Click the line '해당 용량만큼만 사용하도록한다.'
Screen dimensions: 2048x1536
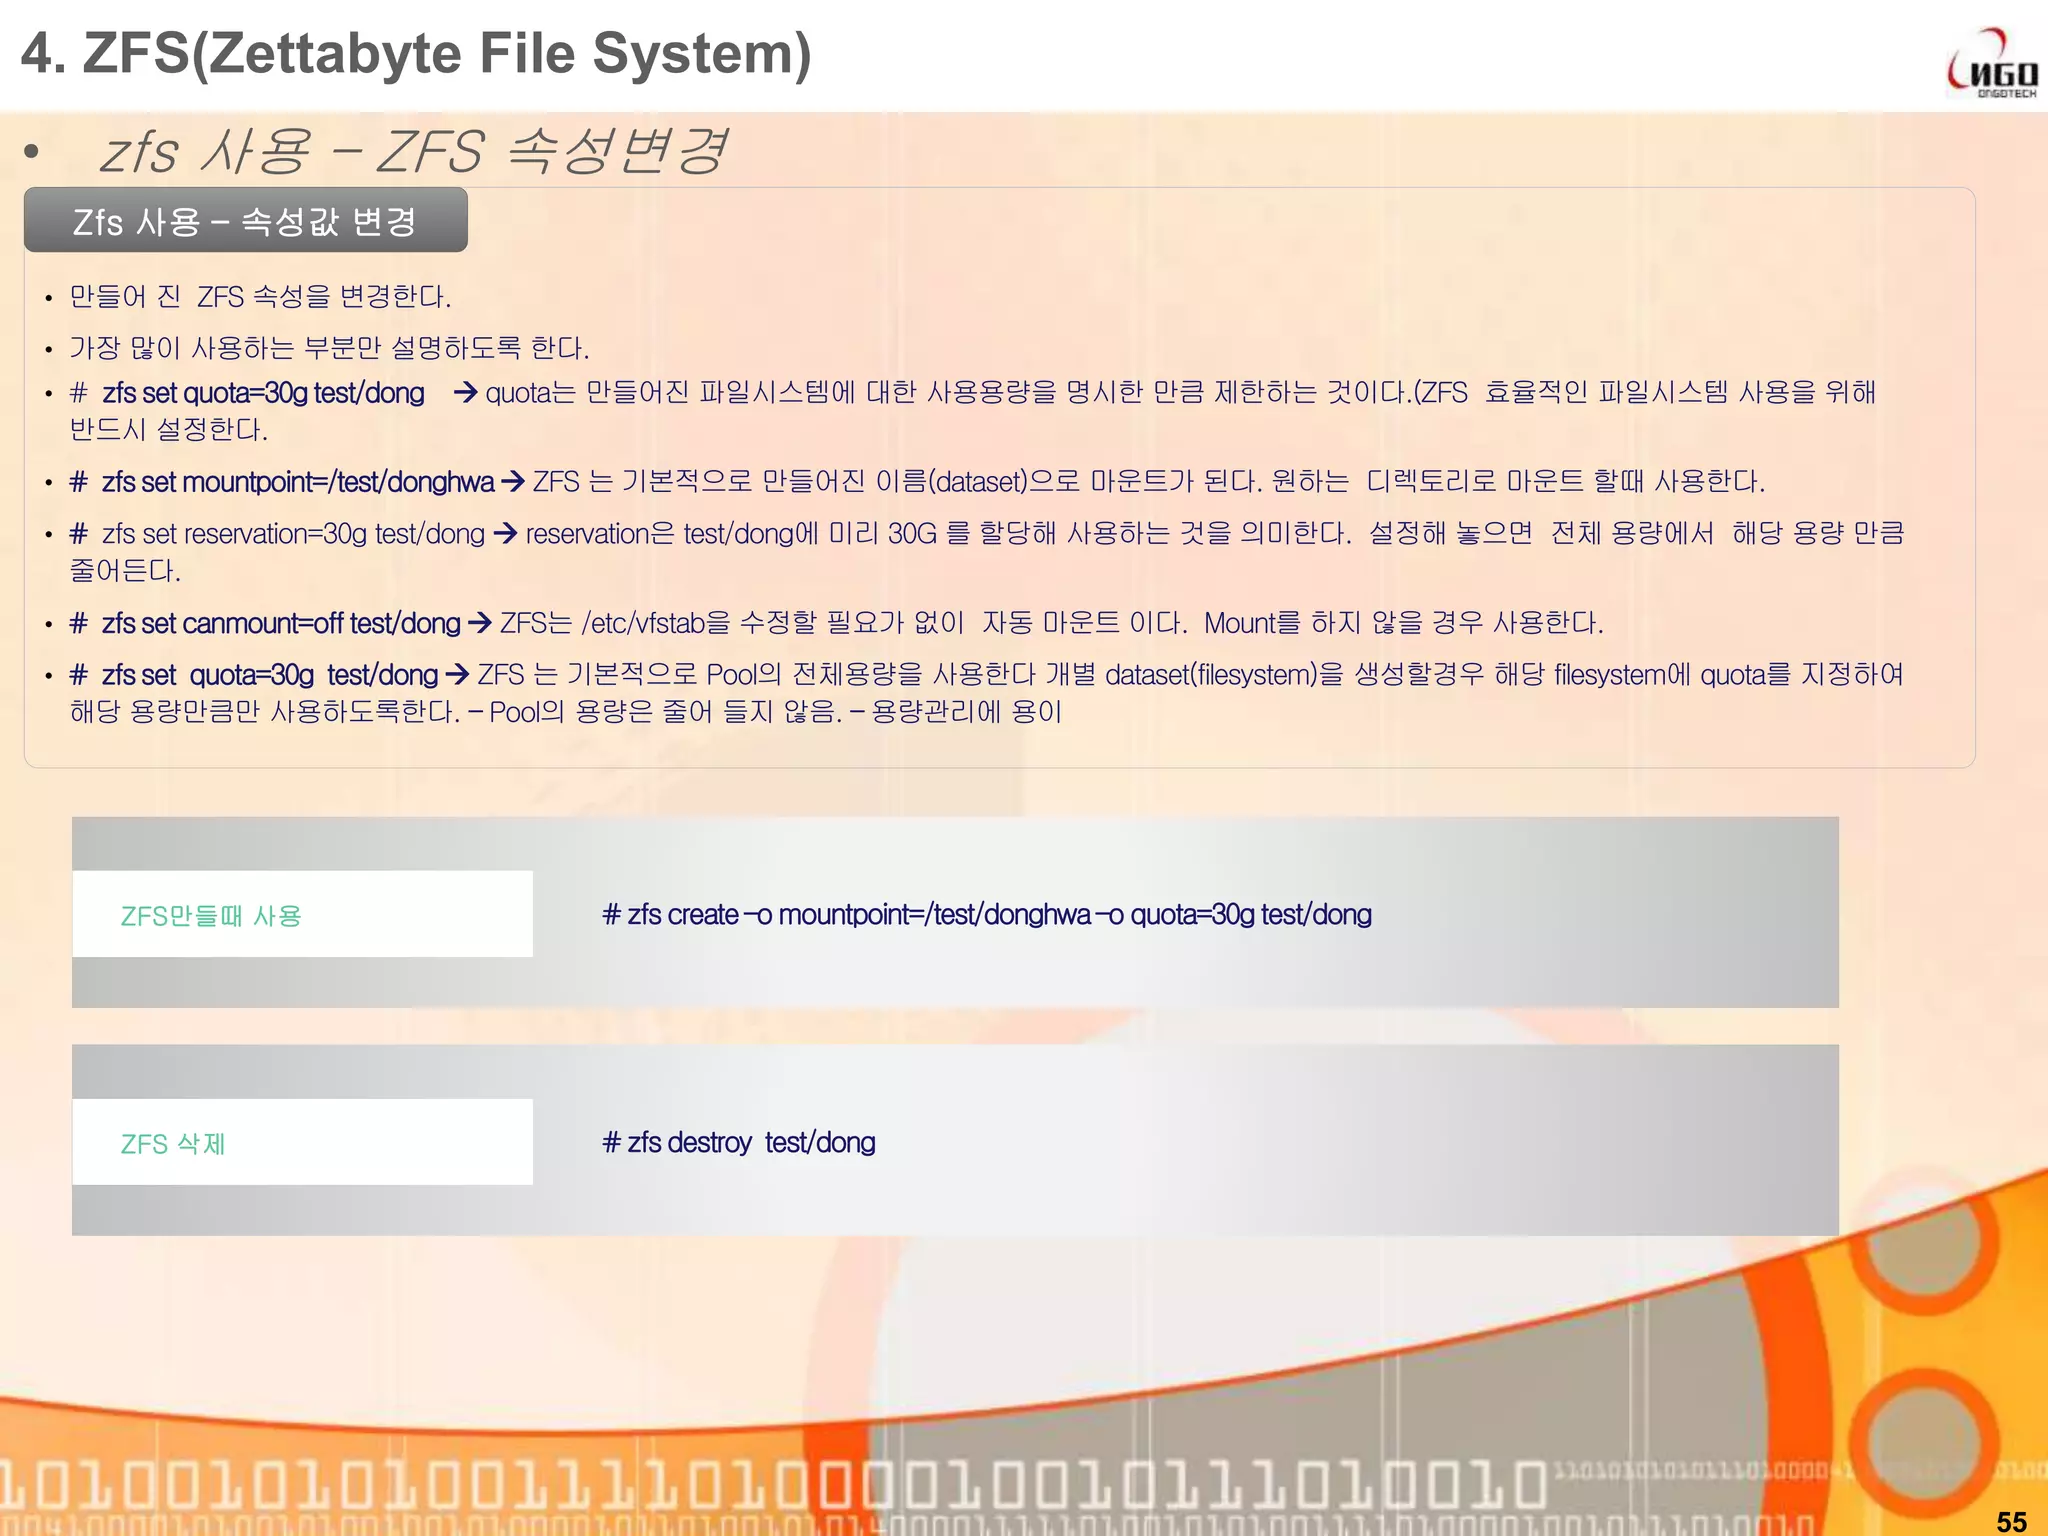[x=265, y=712]
